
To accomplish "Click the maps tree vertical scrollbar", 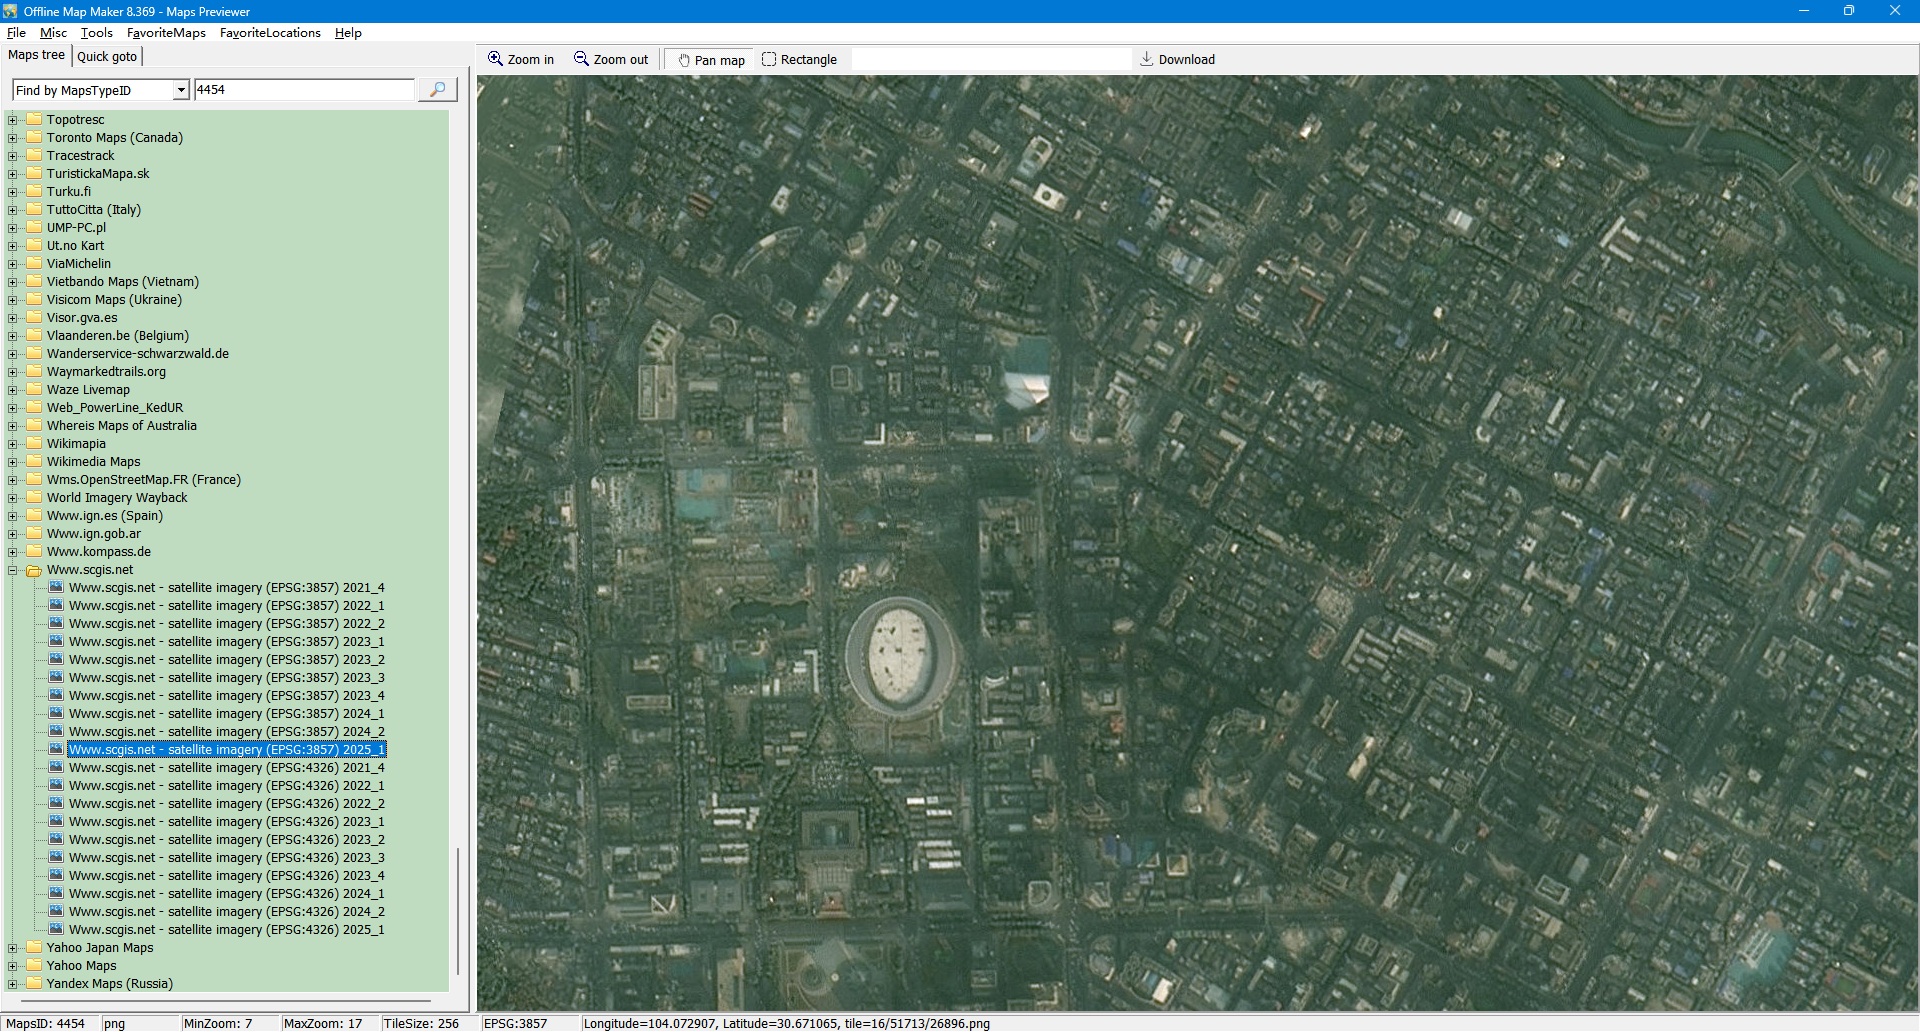I will click(x=458, y=910).
